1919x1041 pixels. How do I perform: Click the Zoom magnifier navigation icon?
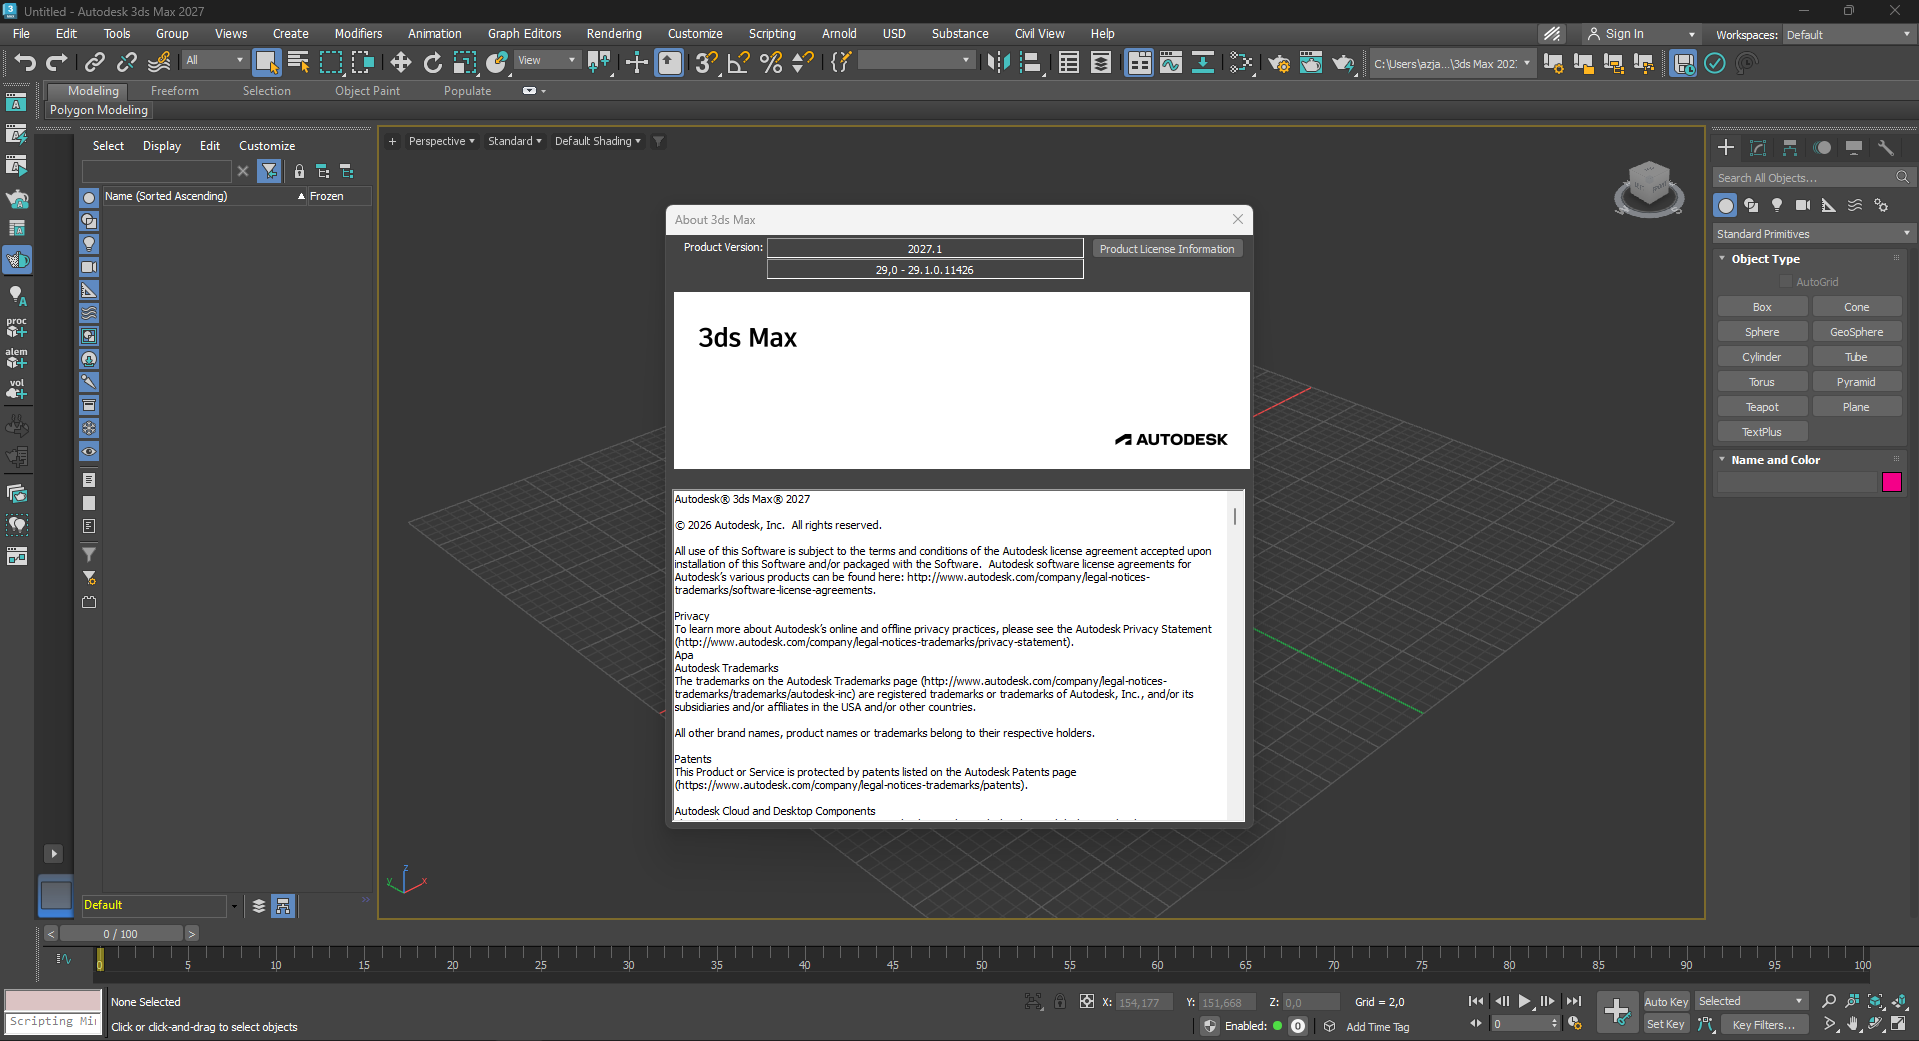coord(1829,1001)
